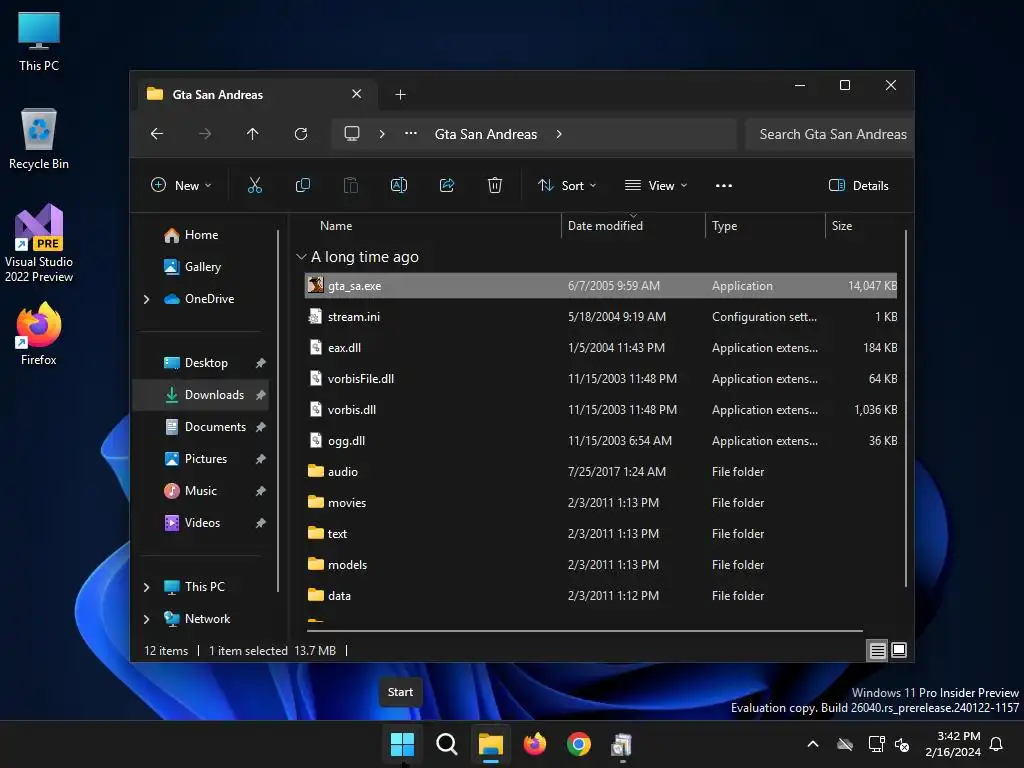Open the See more ellipsis in toolbar
This screenshot has width=1024, height=768.
point(724,185)
